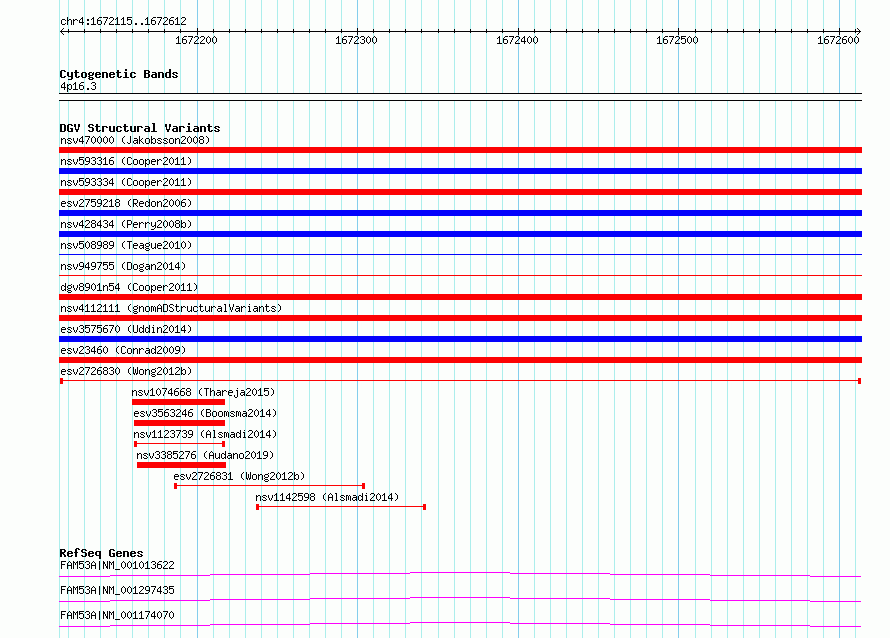The height and width of the screenshot is (638, 890).
Task: Click the Cytogenetic Bands track title
Action: point(119,74)
